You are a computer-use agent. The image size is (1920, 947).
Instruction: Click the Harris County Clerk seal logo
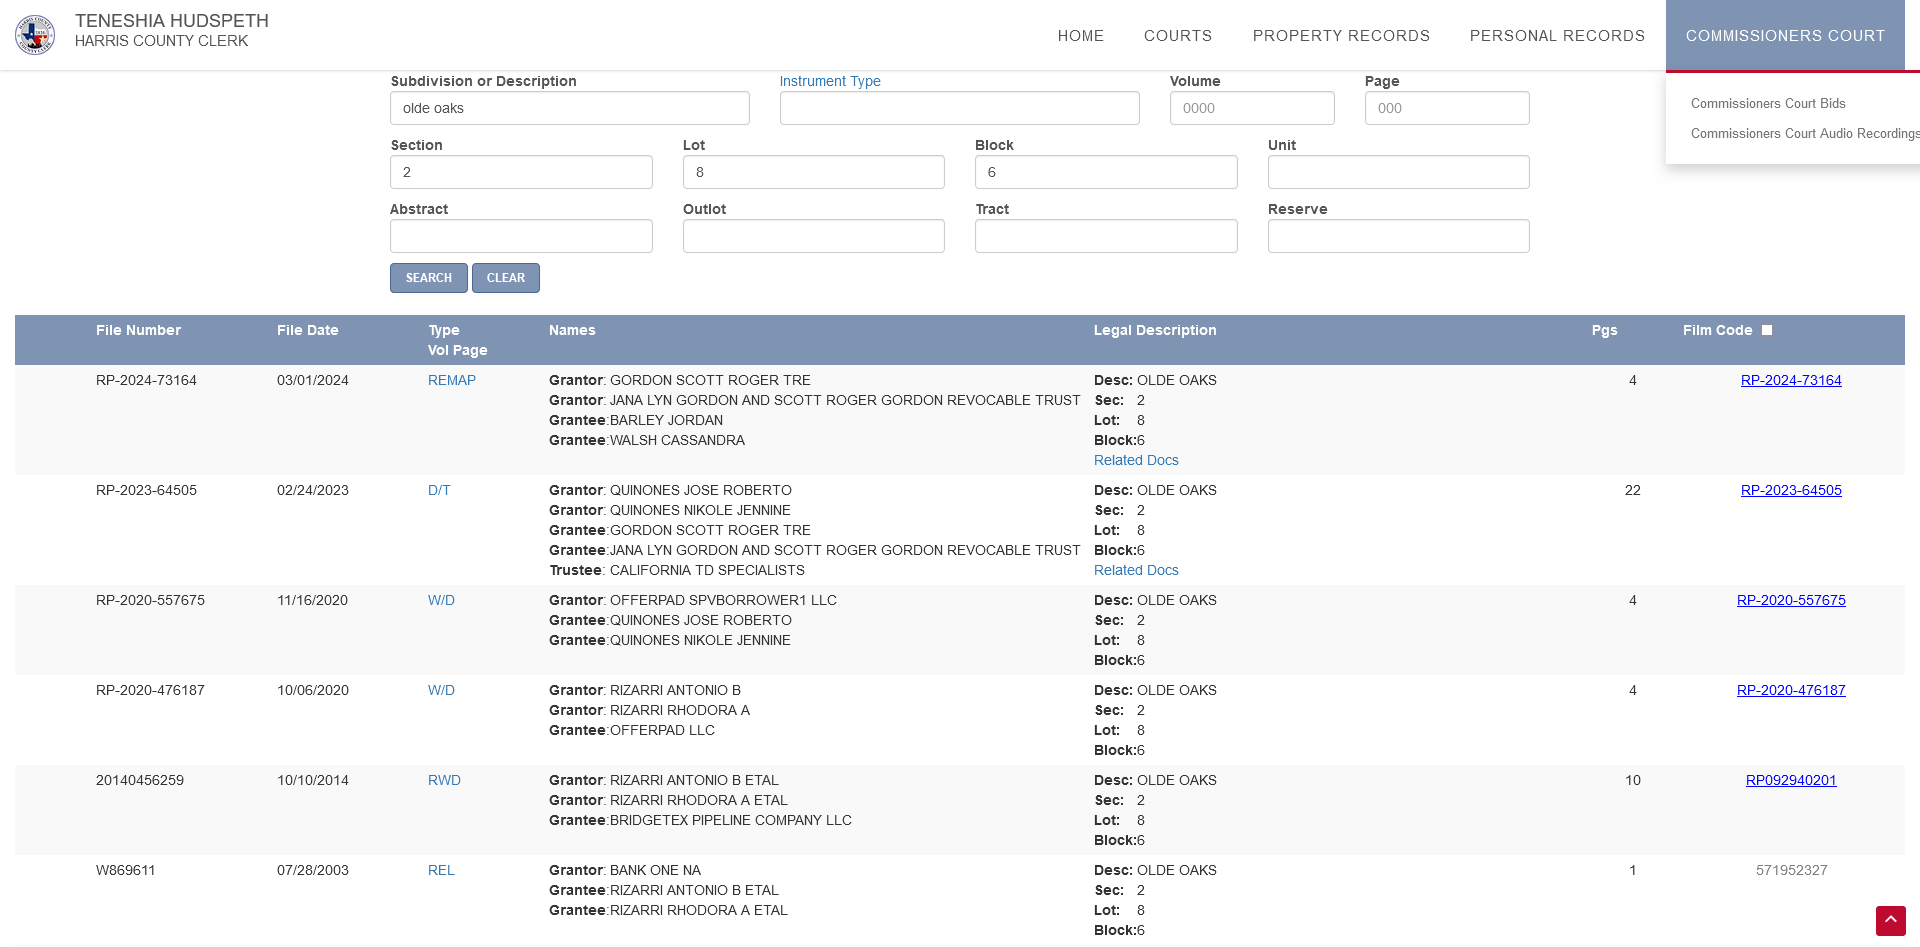click(x=35, y=35)
